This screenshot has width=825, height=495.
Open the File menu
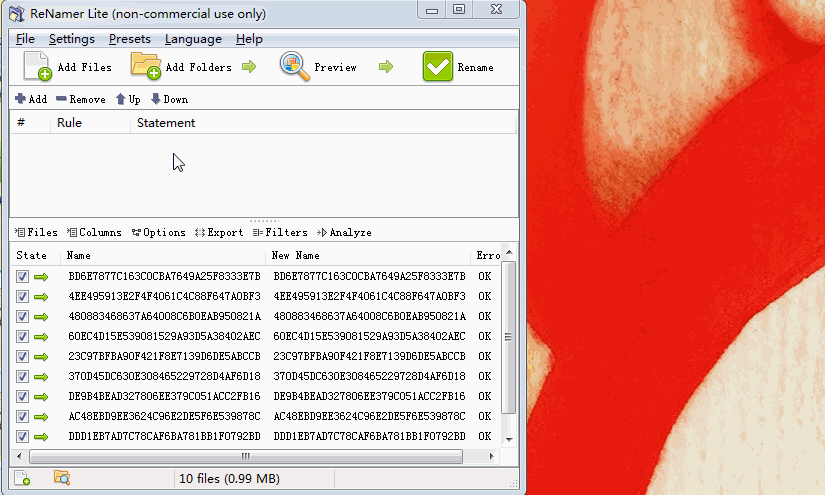point(25,39)
